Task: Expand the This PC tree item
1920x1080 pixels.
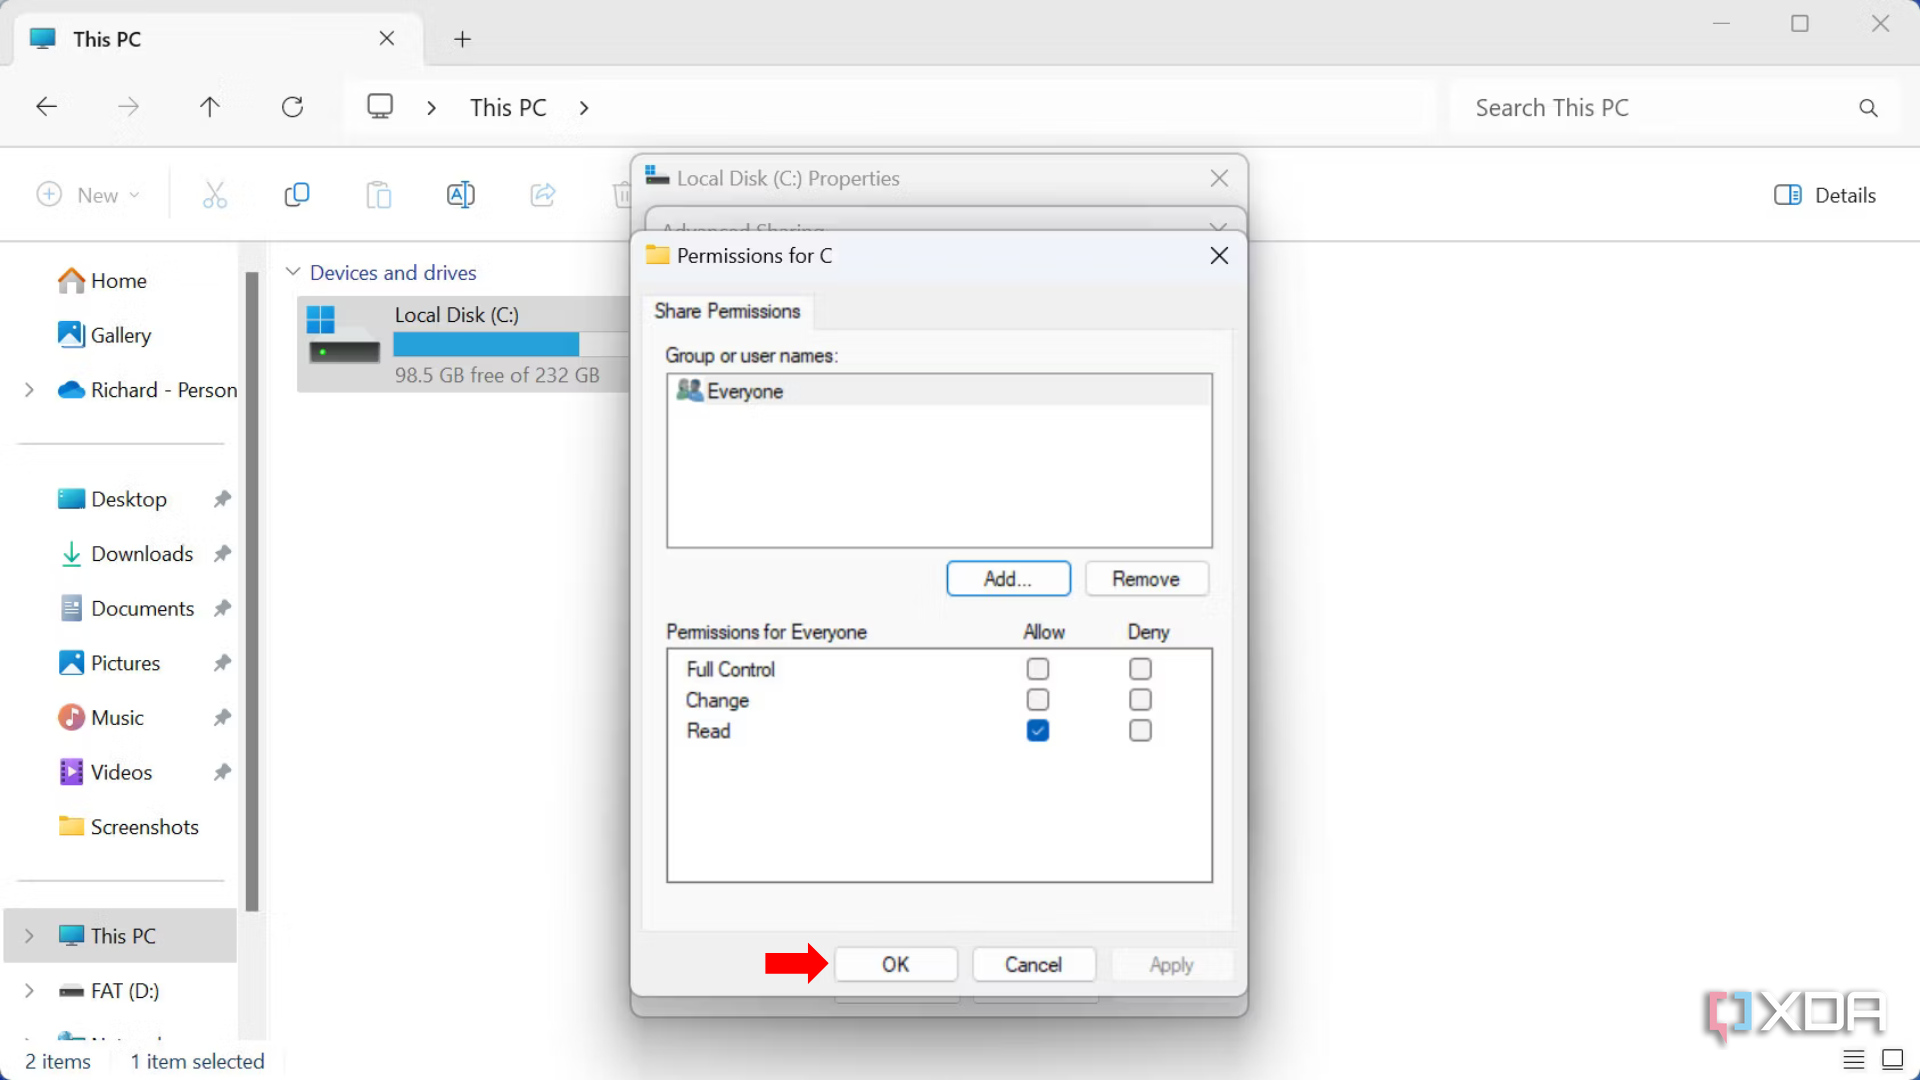Action: point(28,935)
